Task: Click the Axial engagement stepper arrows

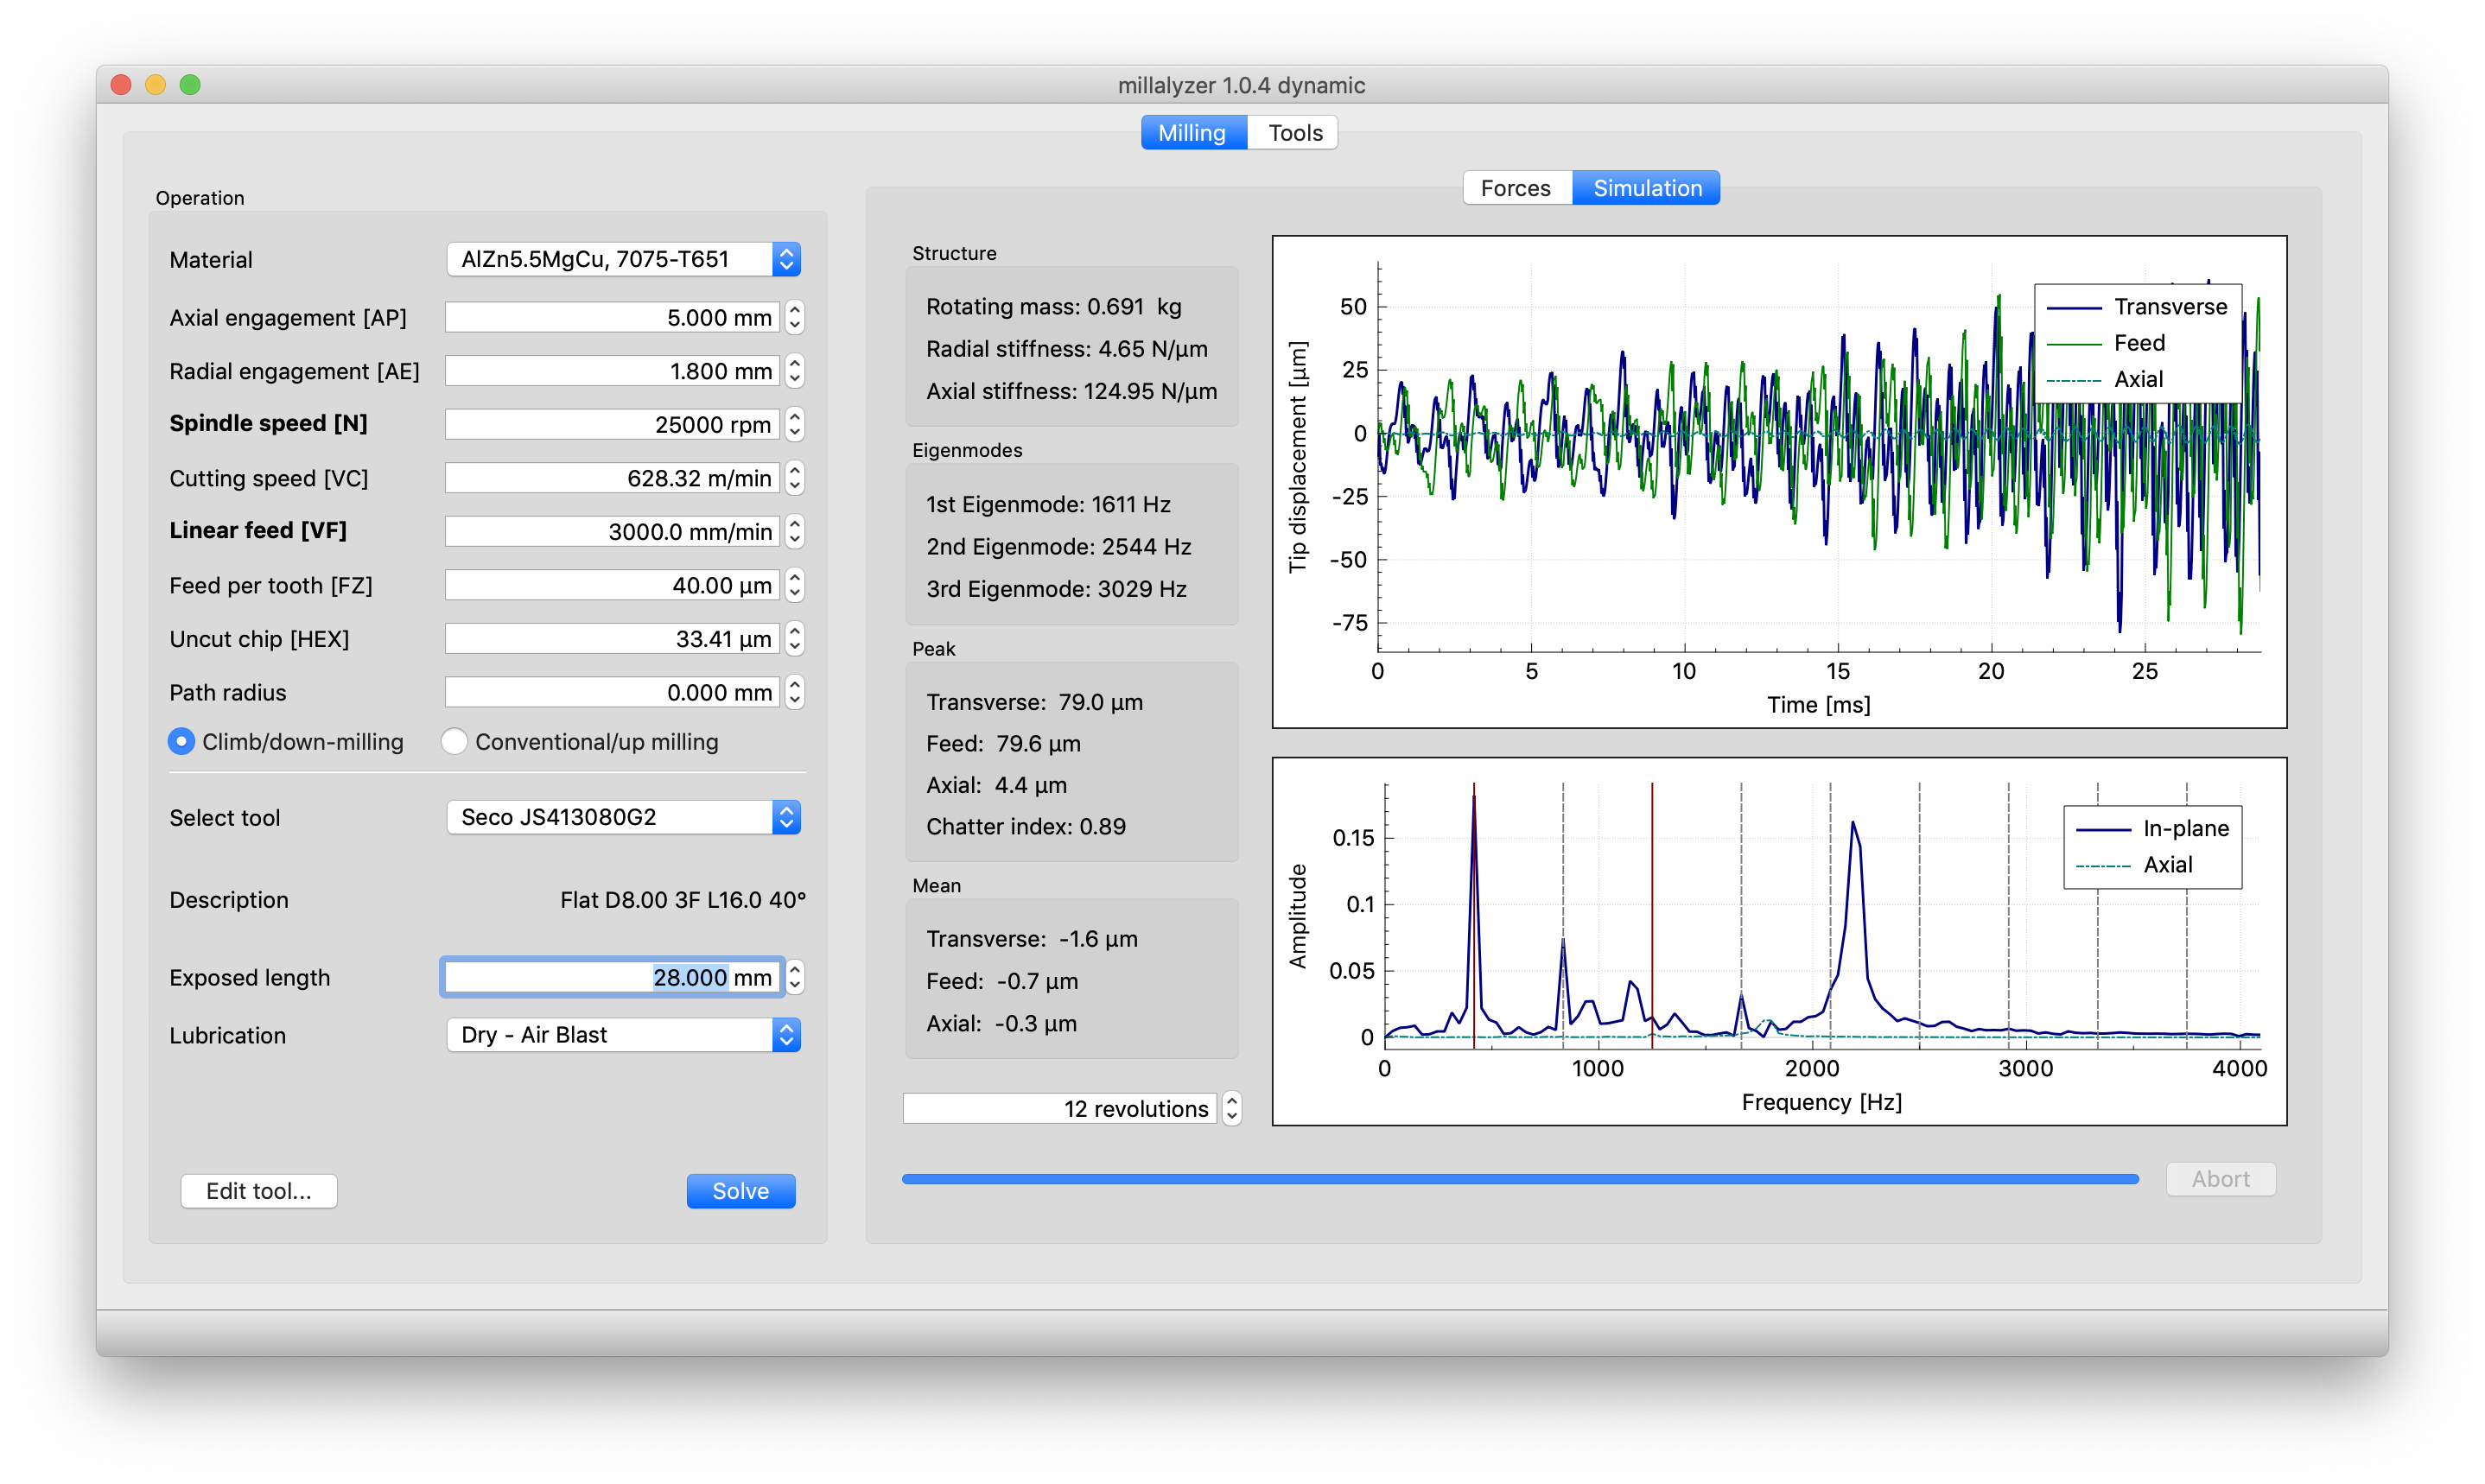Action: click(x=795, y=318)
